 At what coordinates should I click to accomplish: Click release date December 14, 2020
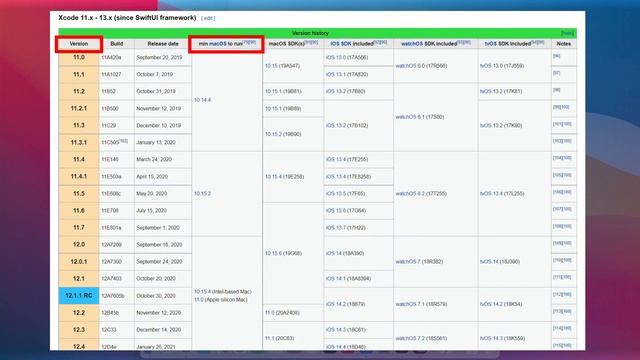point(158,330)
